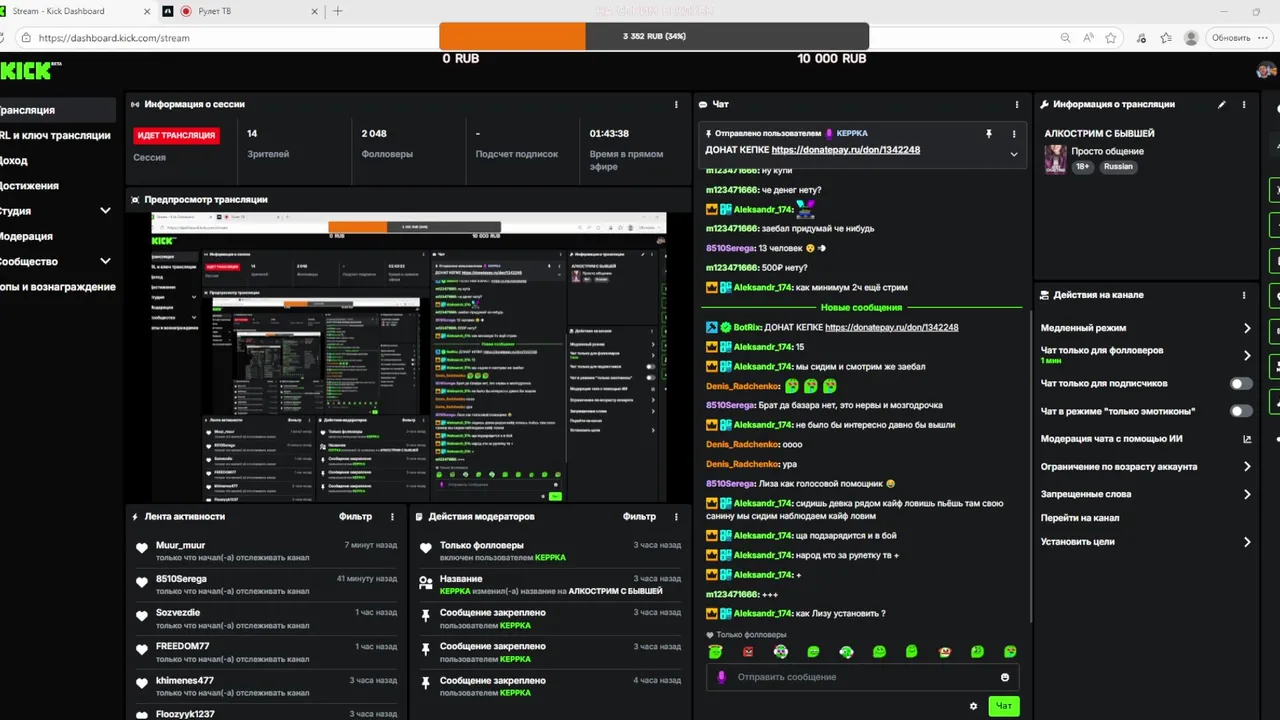1280x720 pixels.
Task: Open Channel actions panel three-dot menu
Action: click(x=1244, y=295)
